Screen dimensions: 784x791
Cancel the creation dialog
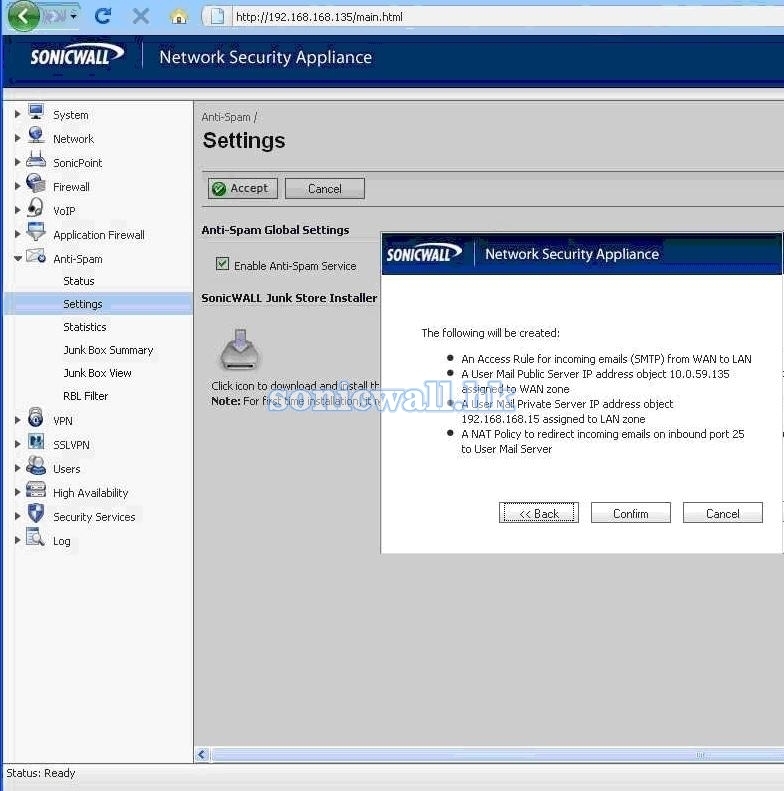point(722,513)
